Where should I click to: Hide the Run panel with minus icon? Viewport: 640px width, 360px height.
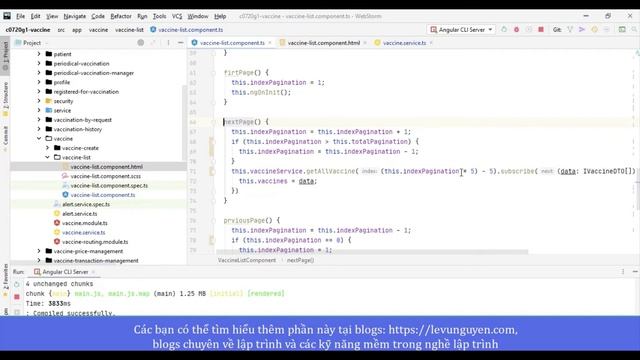tap(635, 271)
